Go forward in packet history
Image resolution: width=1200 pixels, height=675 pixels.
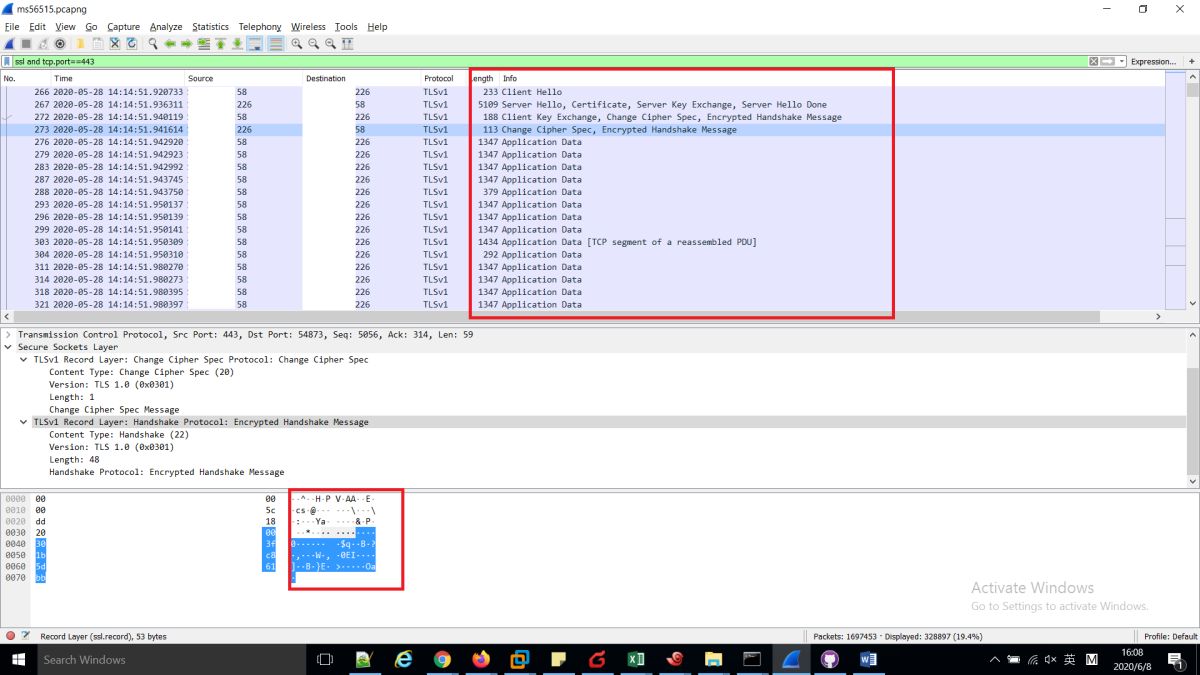[187, 44]
